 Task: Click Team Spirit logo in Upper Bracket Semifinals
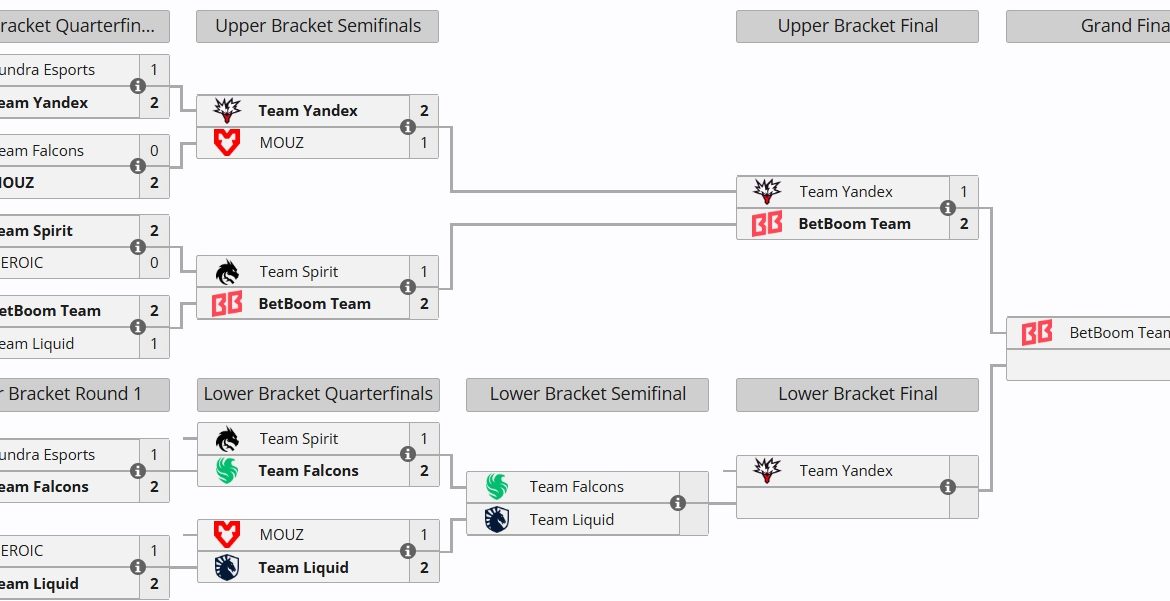tap(228, 271)
